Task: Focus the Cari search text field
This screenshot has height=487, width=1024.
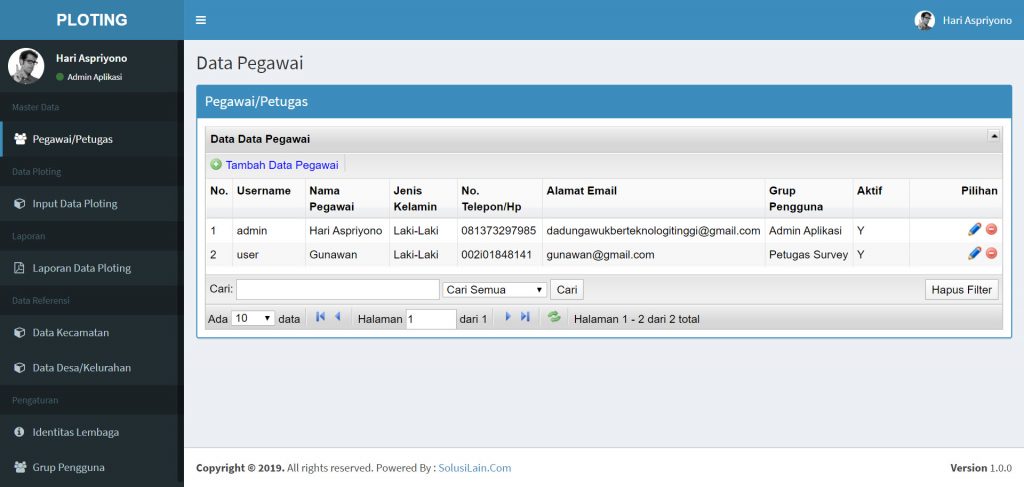Action: [338, 290]
